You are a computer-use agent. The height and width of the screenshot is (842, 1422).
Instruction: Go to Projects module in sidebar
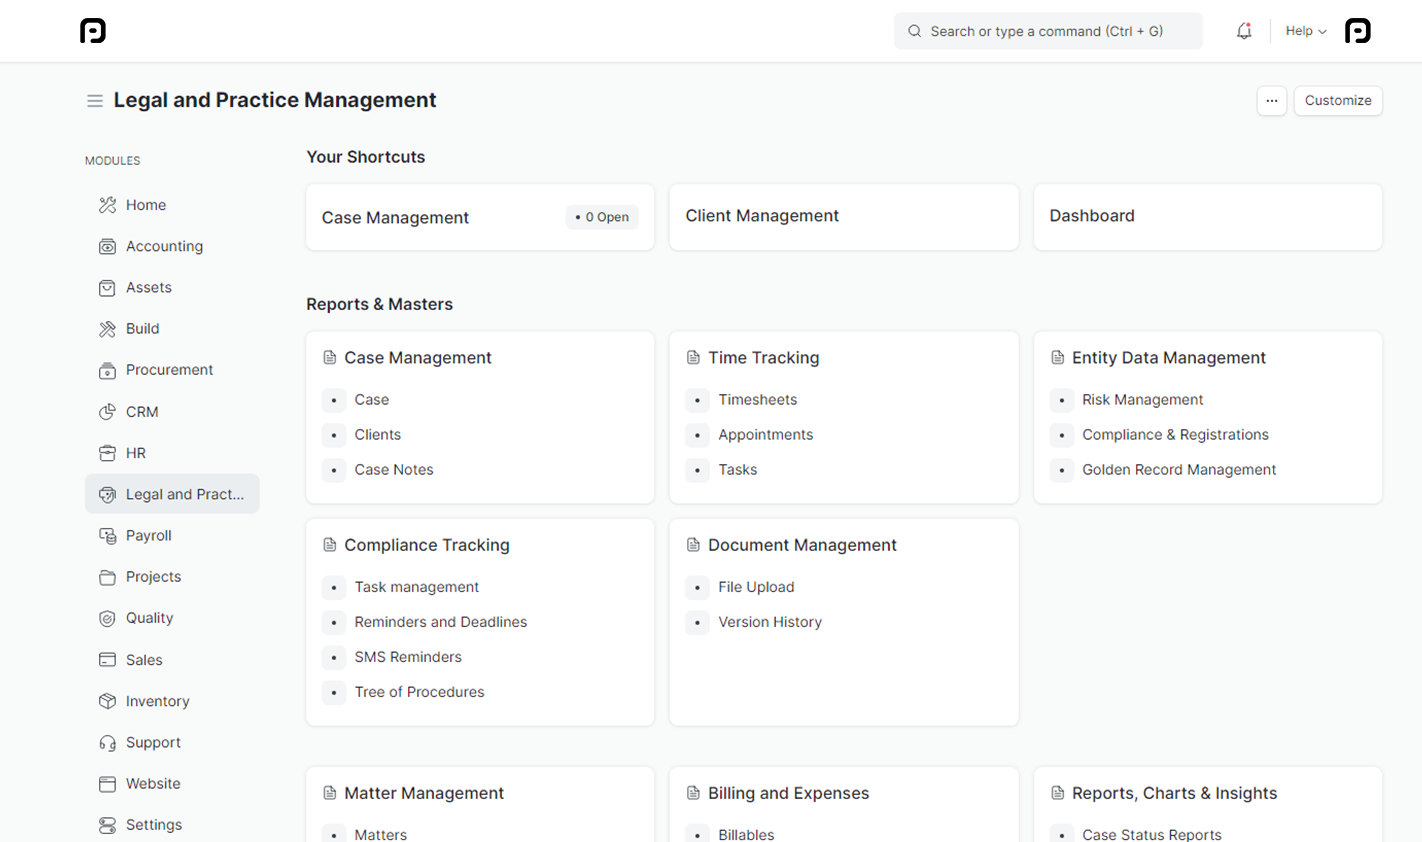[x=153, y=577]
